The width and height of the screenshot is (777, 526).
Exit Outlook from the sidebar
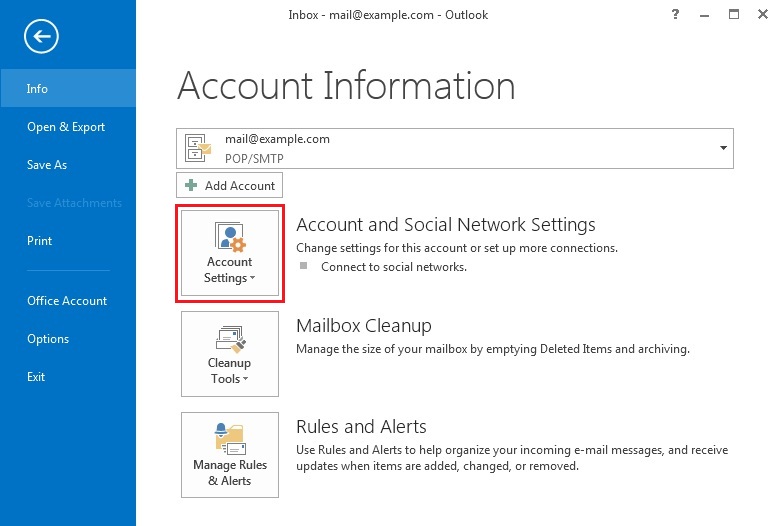click(36, 377)
